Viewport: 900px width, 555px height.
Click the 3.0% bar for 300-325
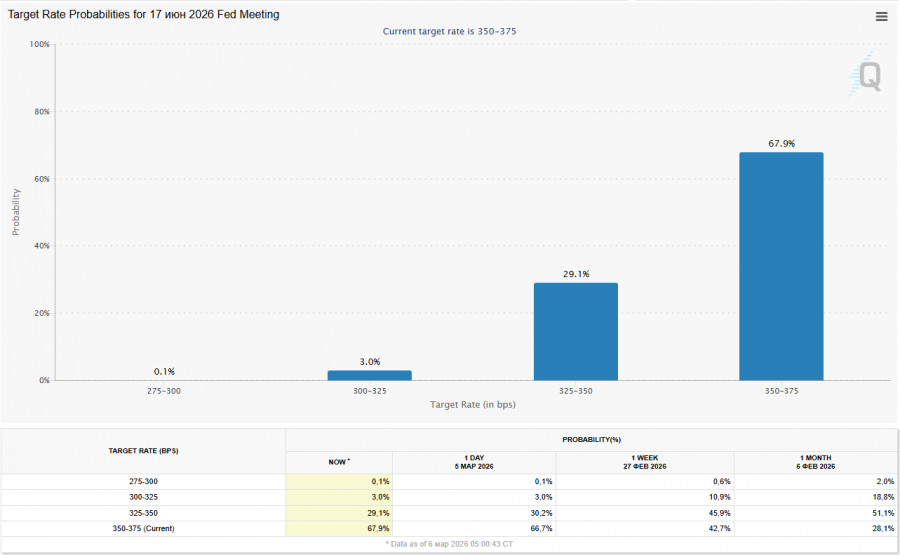(370, 375)
